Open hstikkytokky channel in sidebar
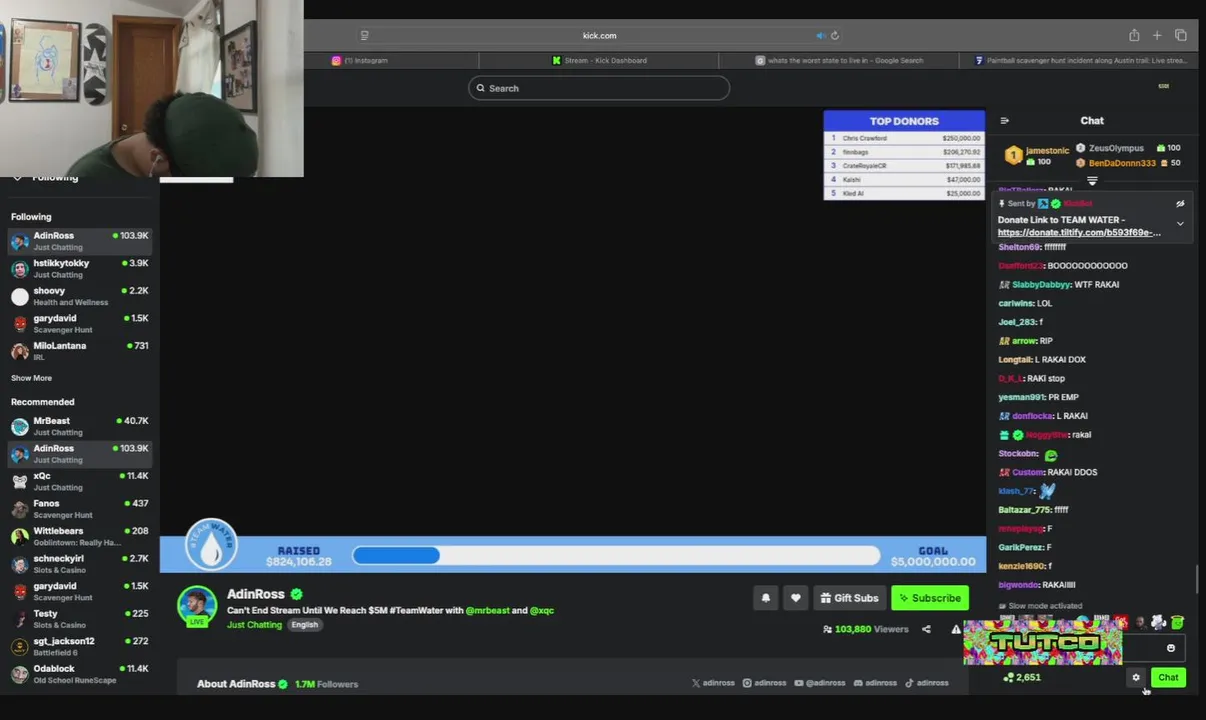The height and width of the screenshot is (720, 1206). coord(80,268)
